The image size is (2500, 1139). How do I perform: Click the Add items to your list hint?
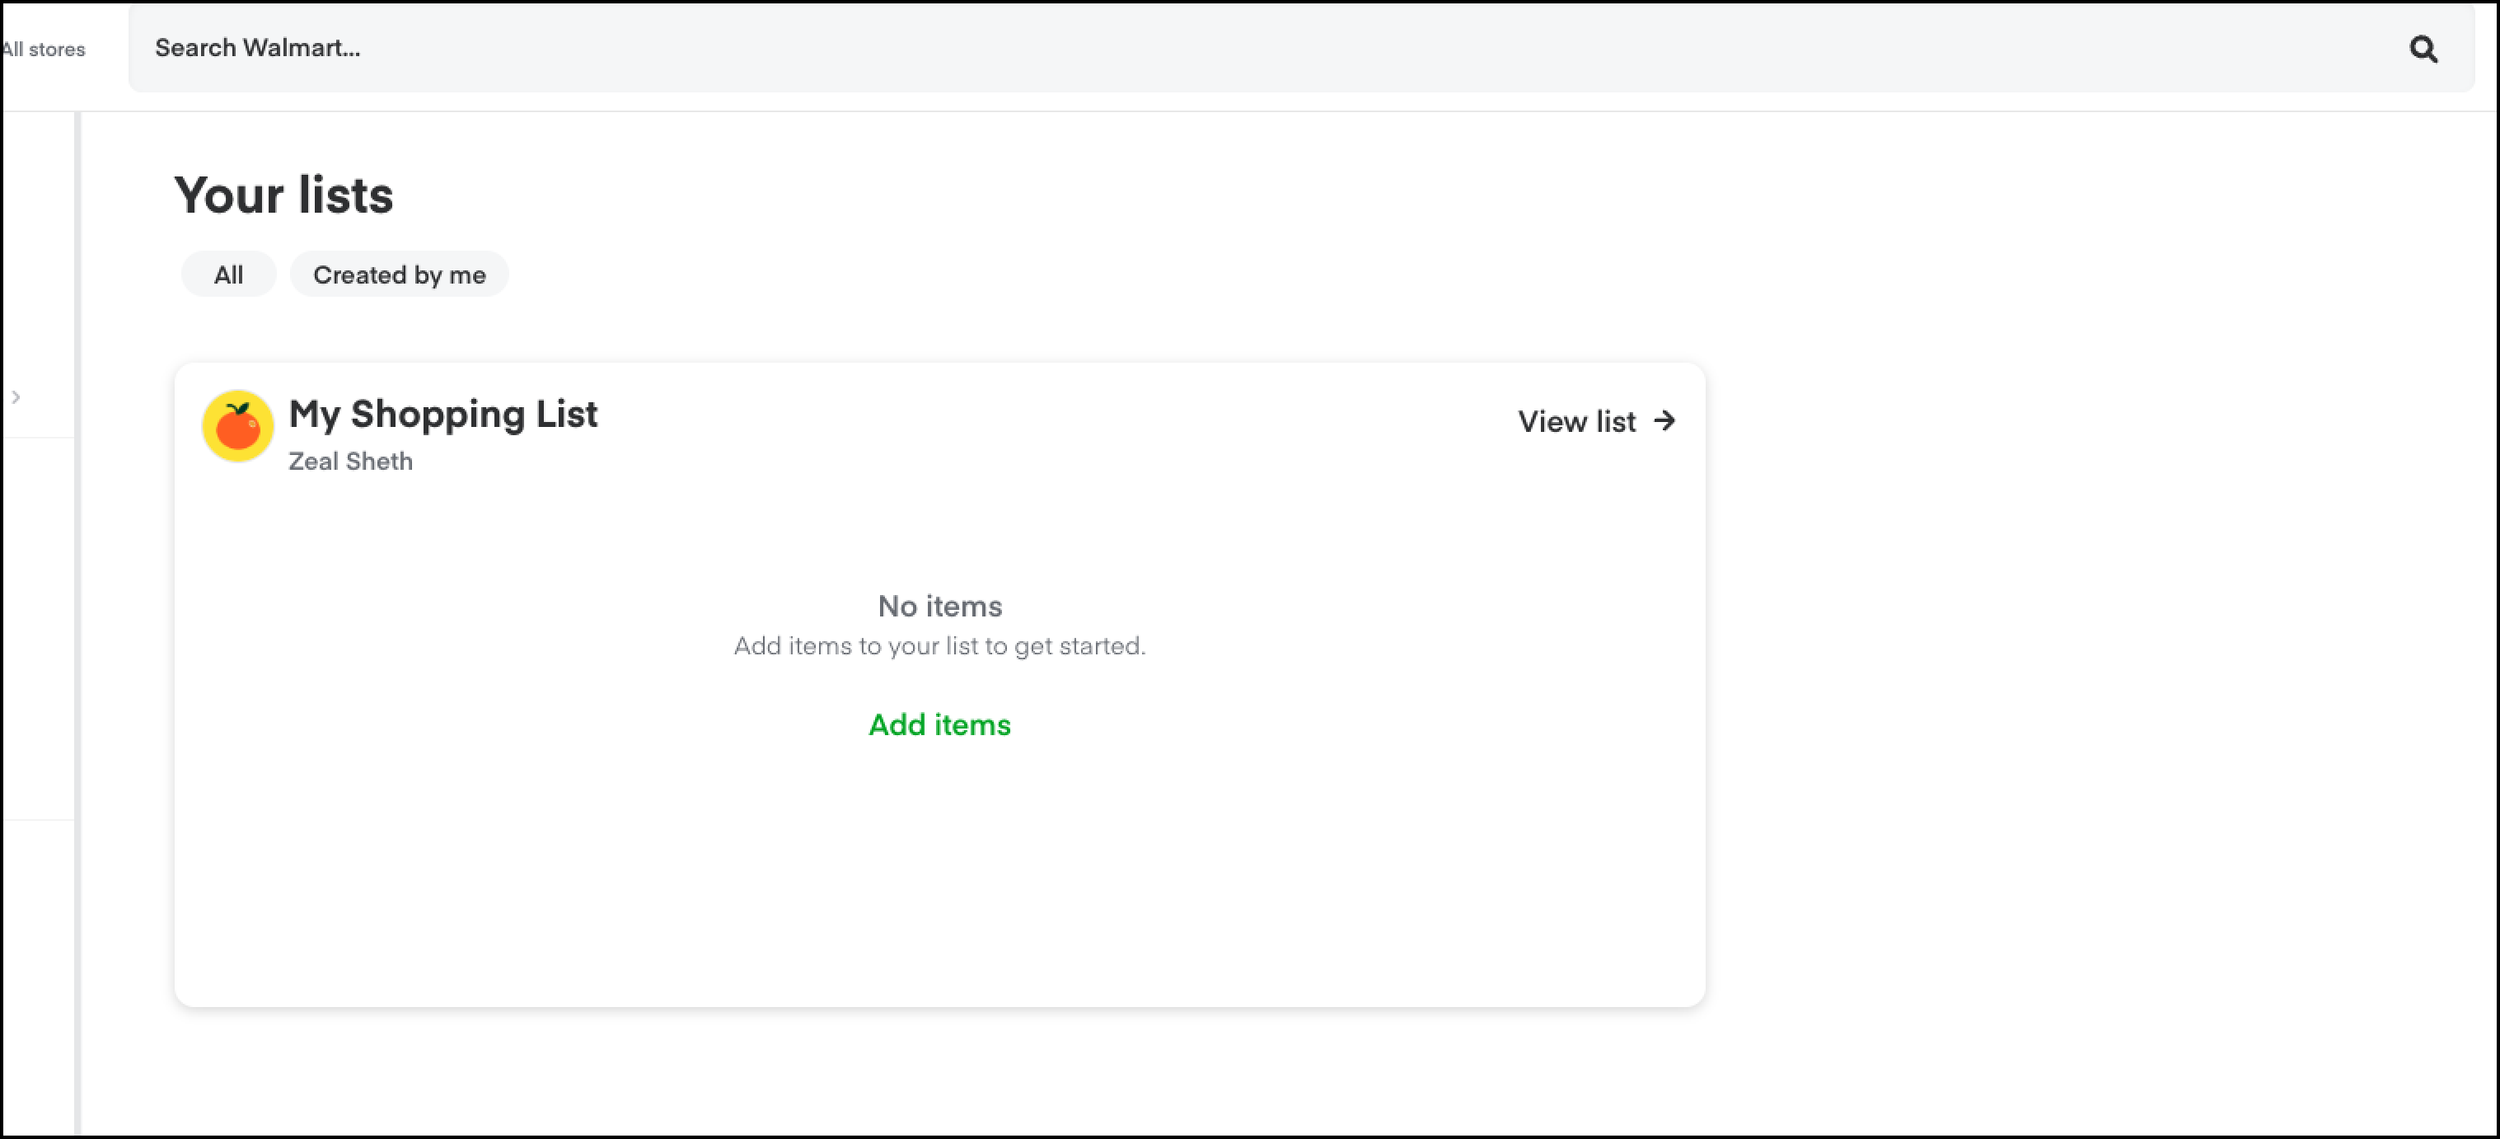pos(939,646)
